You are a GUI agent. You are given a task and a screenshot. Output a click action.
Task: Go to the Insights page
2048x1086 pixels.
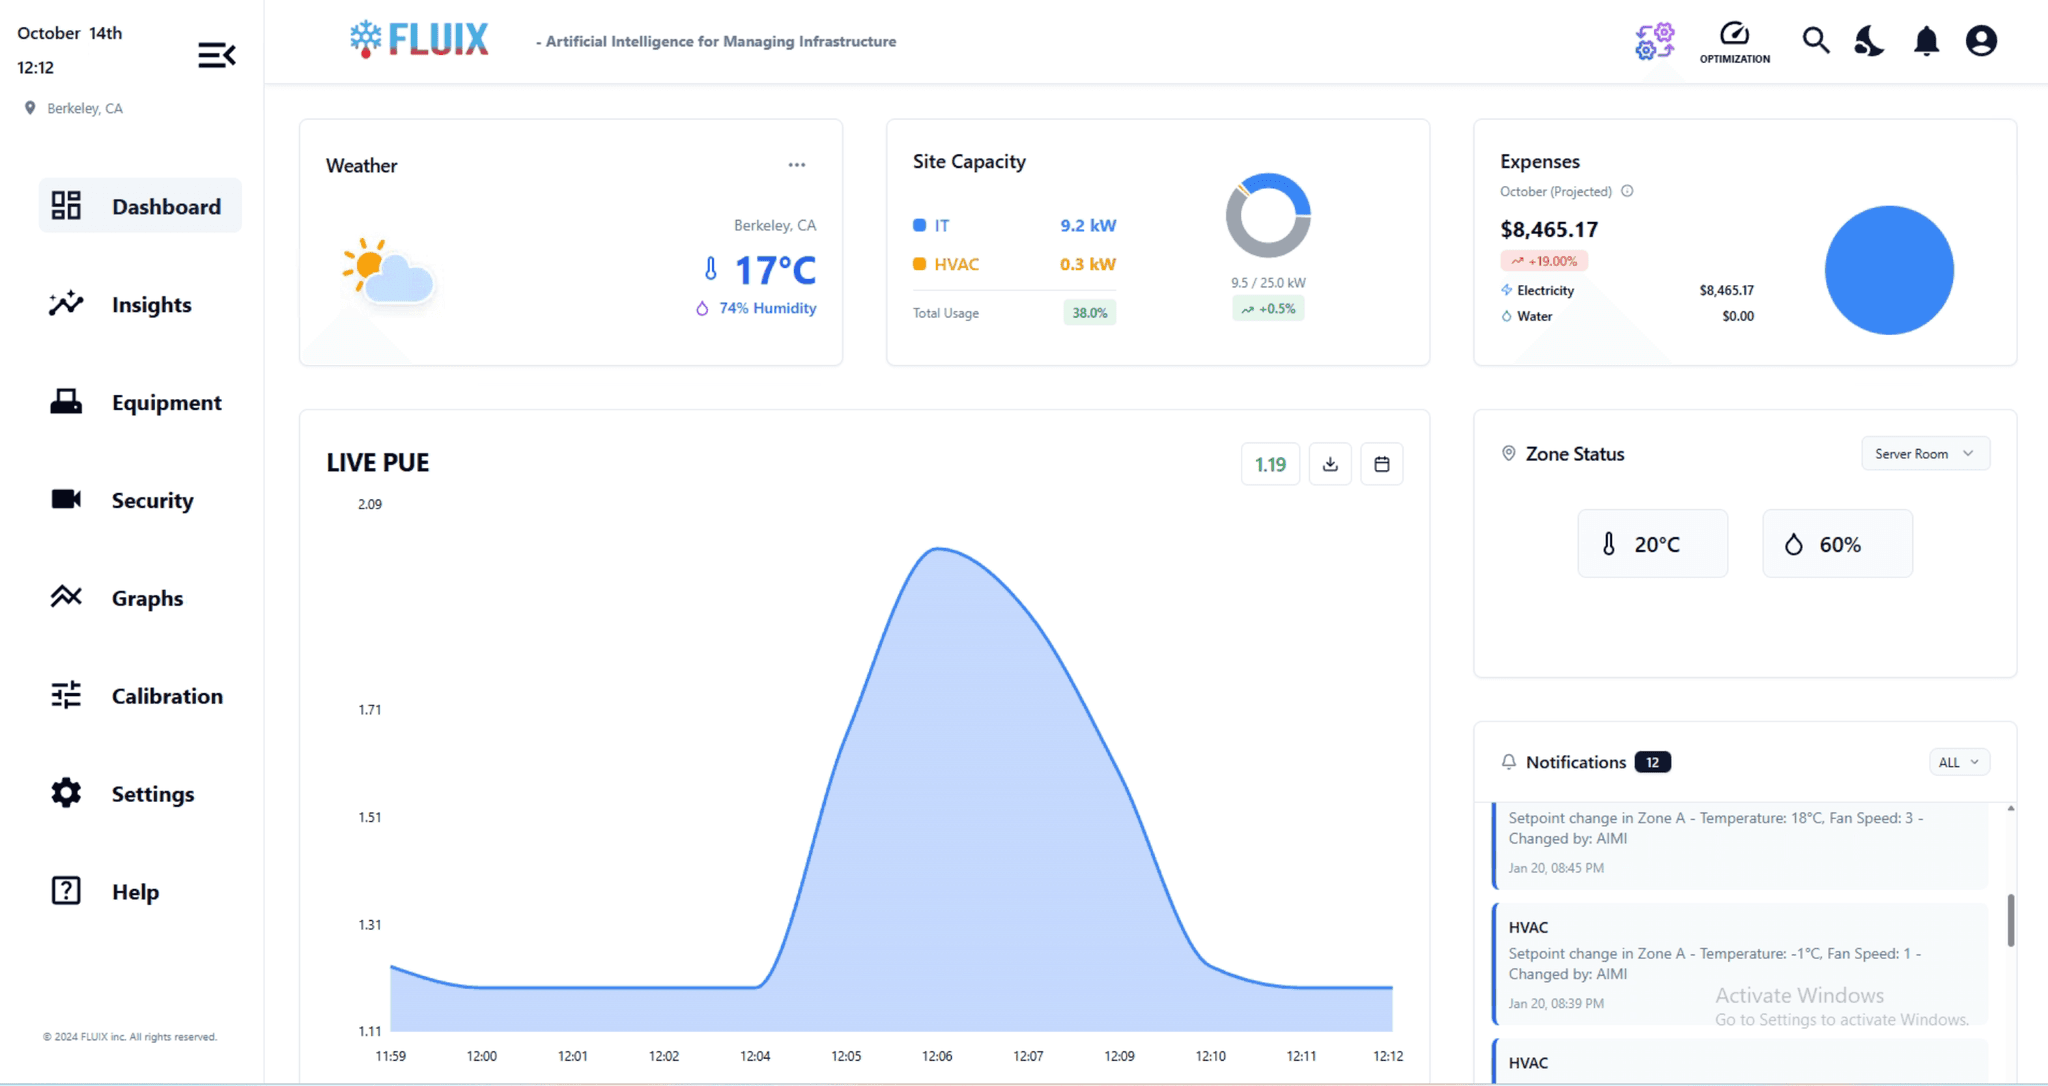tap(150, 305)
